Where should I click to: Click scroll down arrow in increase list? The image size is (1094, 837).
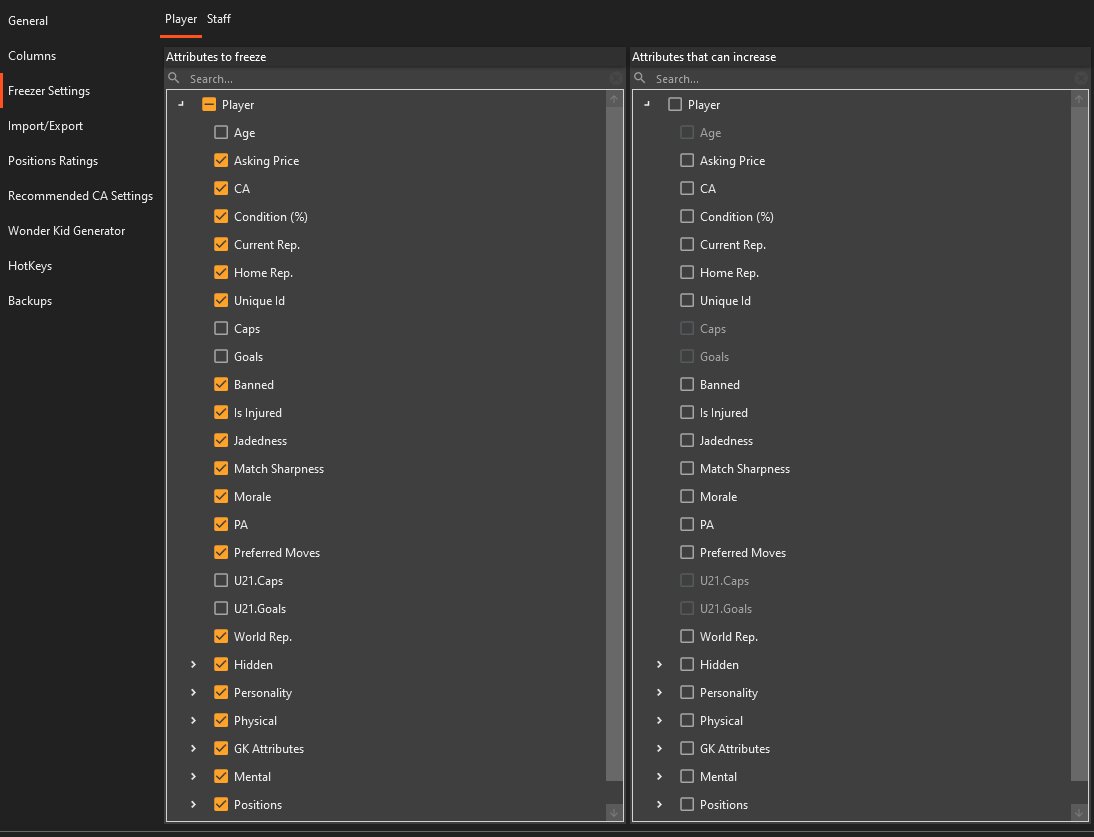click(x=1079, y=812)
